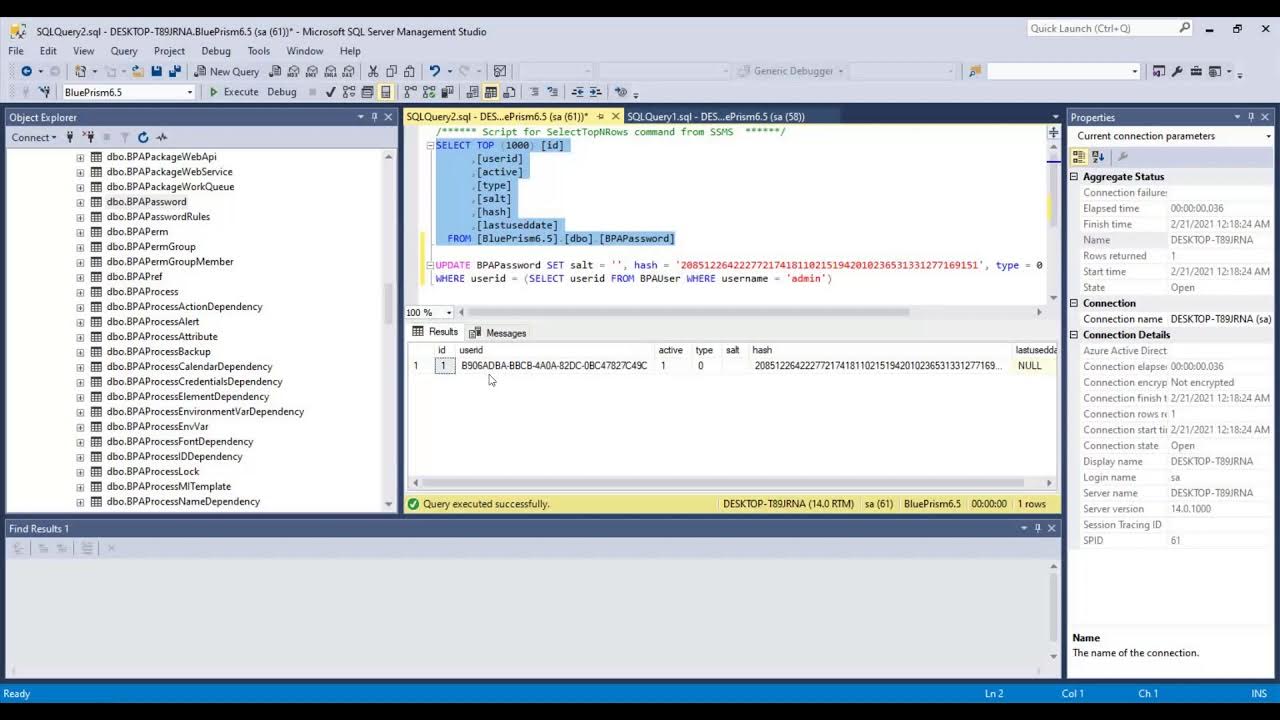Open the Tools menu

[258, 51]
